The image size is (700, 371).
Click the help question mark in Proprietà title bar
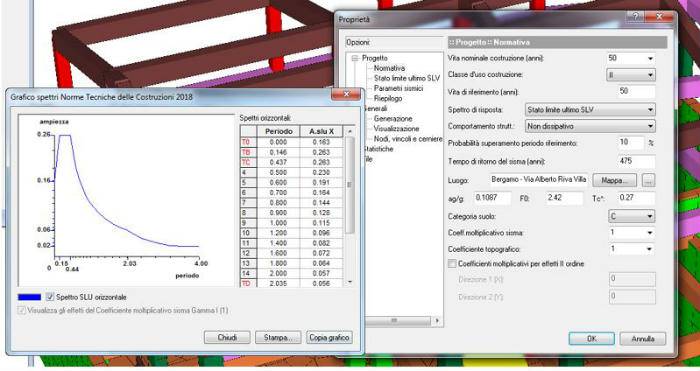pos(636,17)
